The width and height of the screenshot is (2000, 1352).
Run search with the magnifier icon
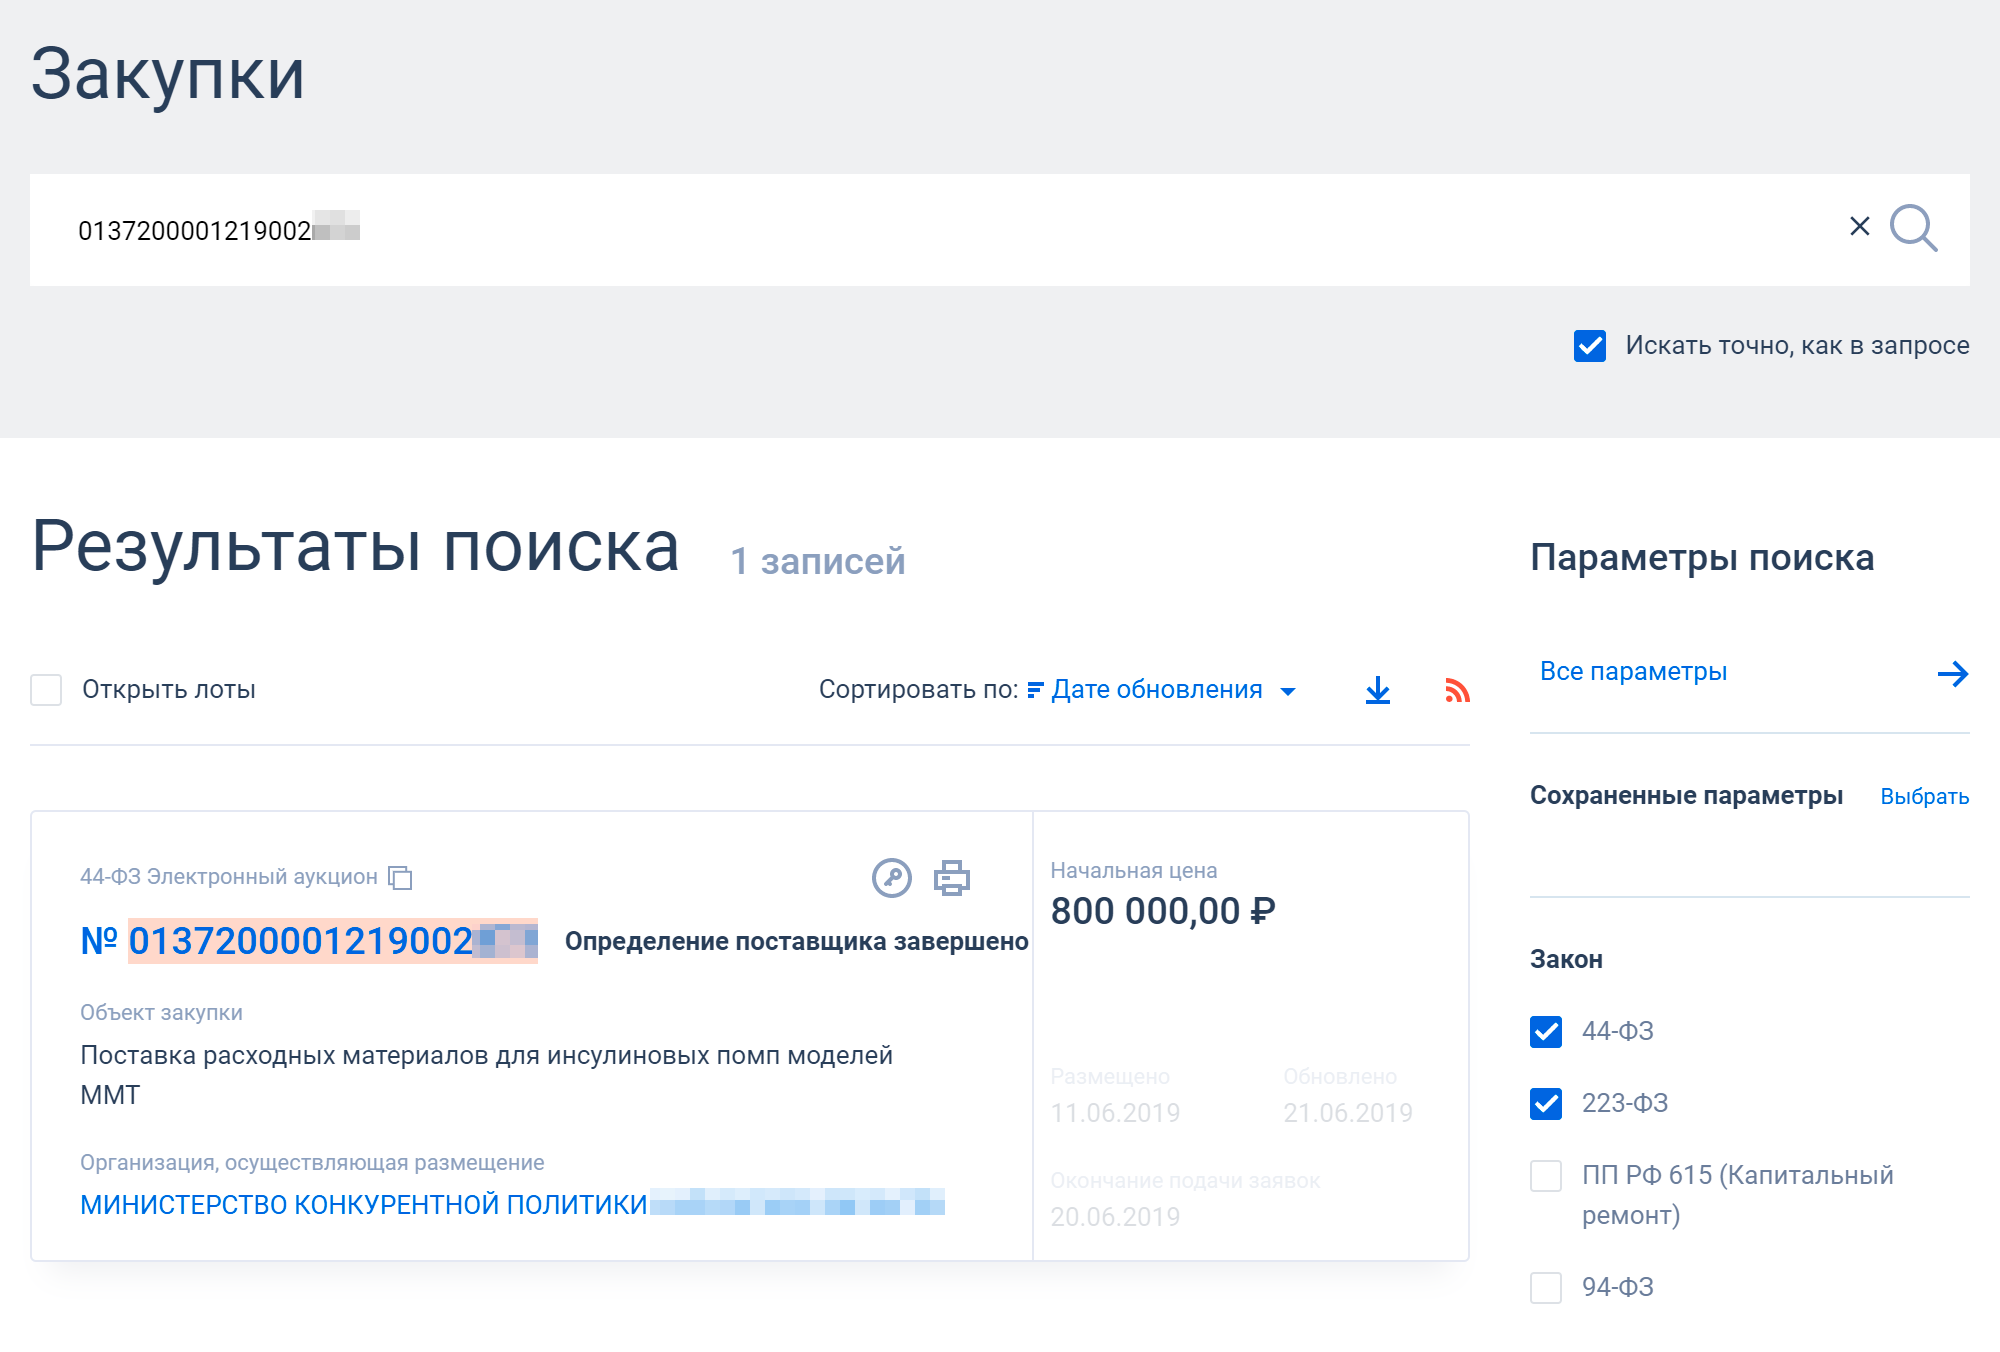[x=1913, y=229]
